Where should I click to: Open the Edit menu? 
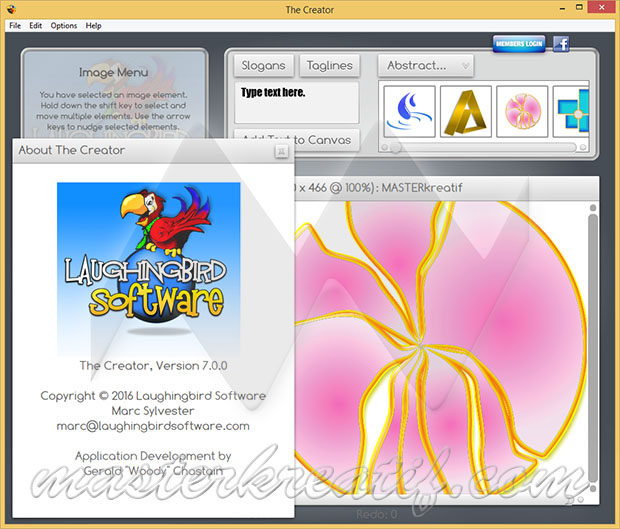click(x=35, y=26)
